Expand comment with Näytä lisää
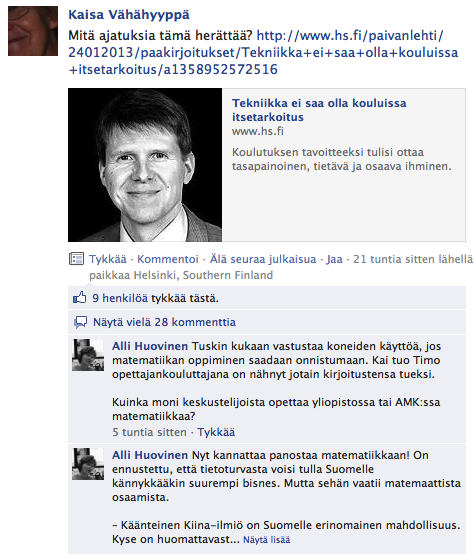Image resolution: width=474 pixels, height=554 pixels. 267,540
